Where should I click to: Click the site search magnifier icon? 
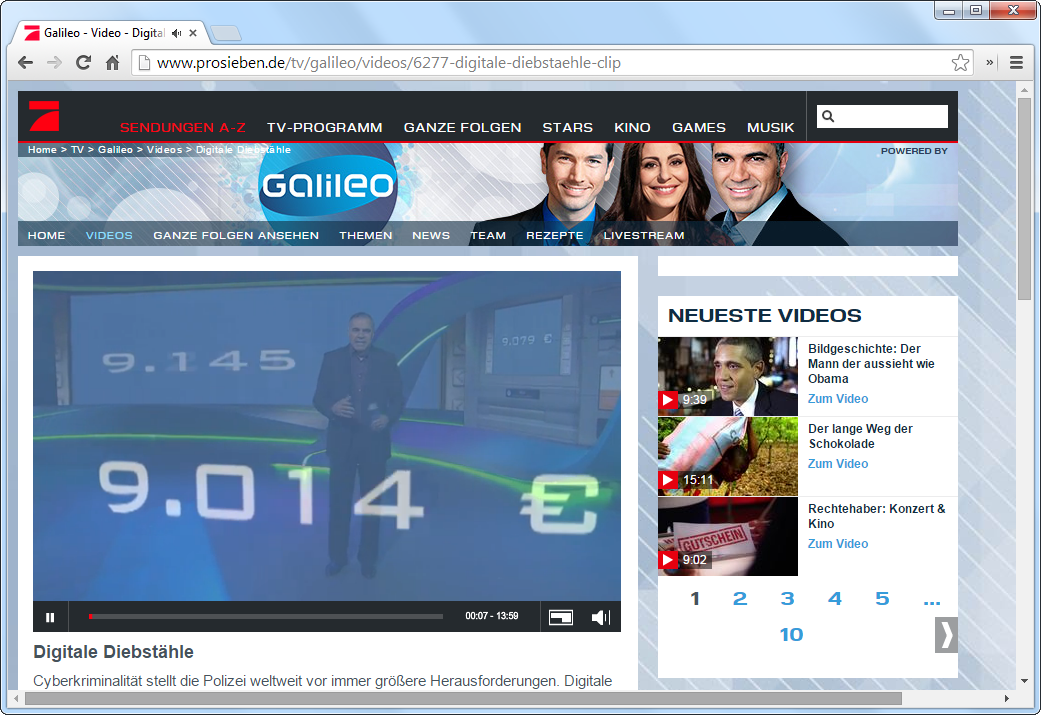(828, 117)
